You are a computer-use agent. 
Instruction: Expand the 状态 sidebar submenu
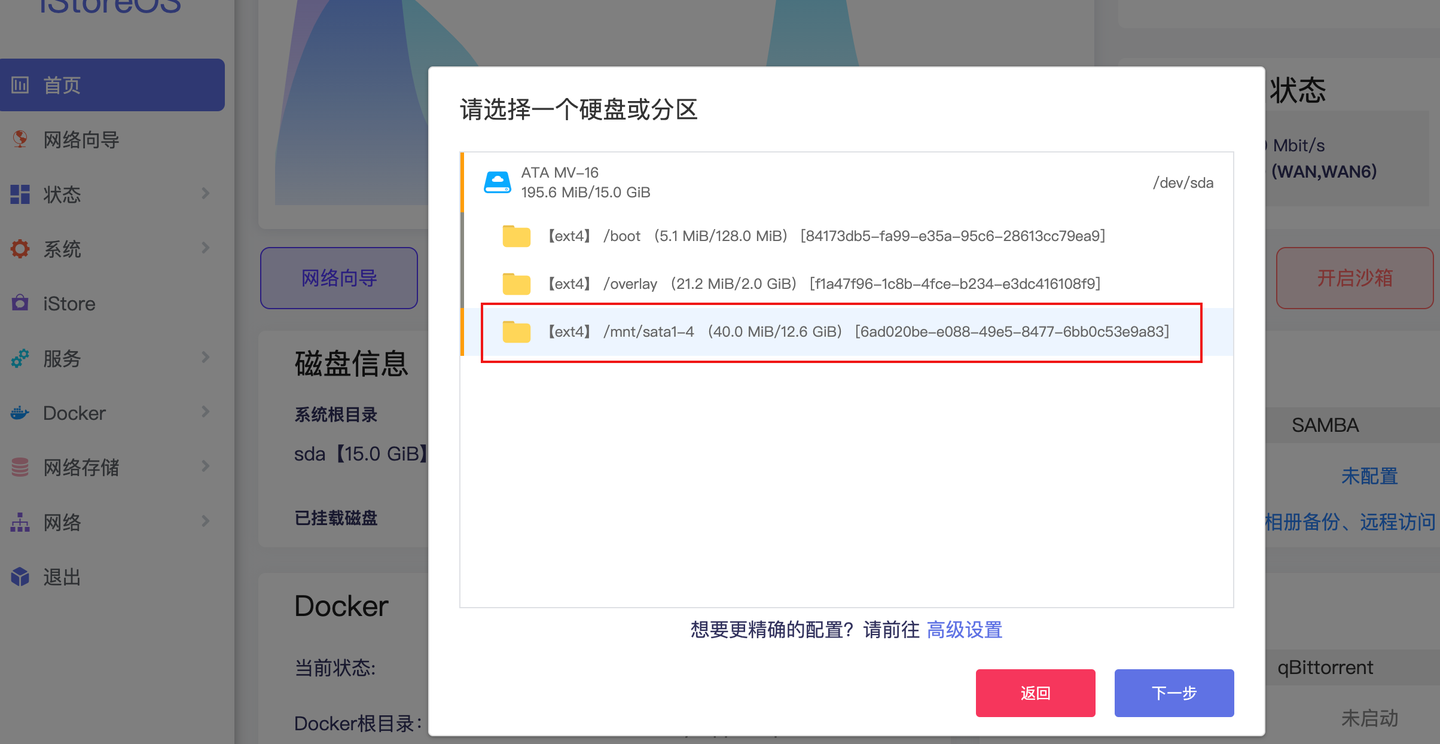pyautogui.click(x=207, y=194)
